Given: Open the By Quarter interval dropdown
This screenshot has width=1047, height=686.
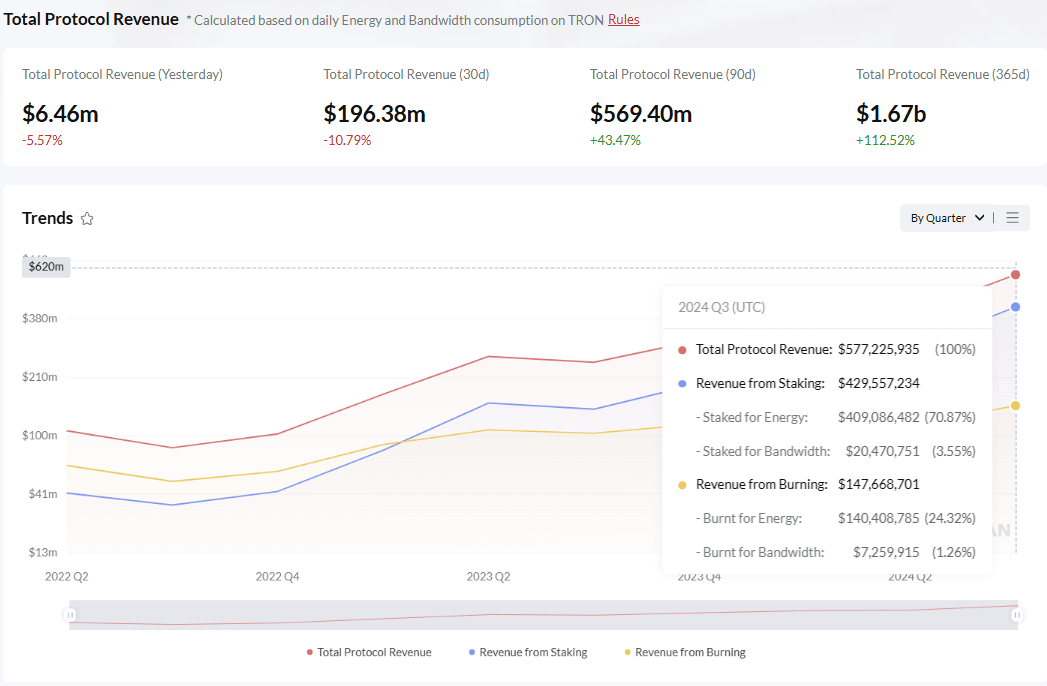Looking at the screenshot, I should [945, 217].
